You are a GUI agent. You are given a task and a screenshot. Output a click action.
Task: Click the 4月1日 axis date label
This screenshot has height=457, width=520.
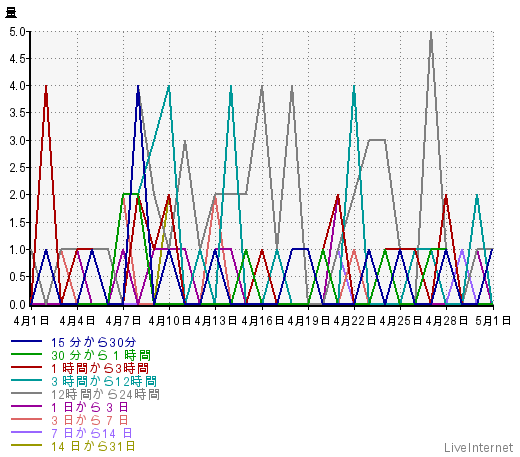coord(31,321)
